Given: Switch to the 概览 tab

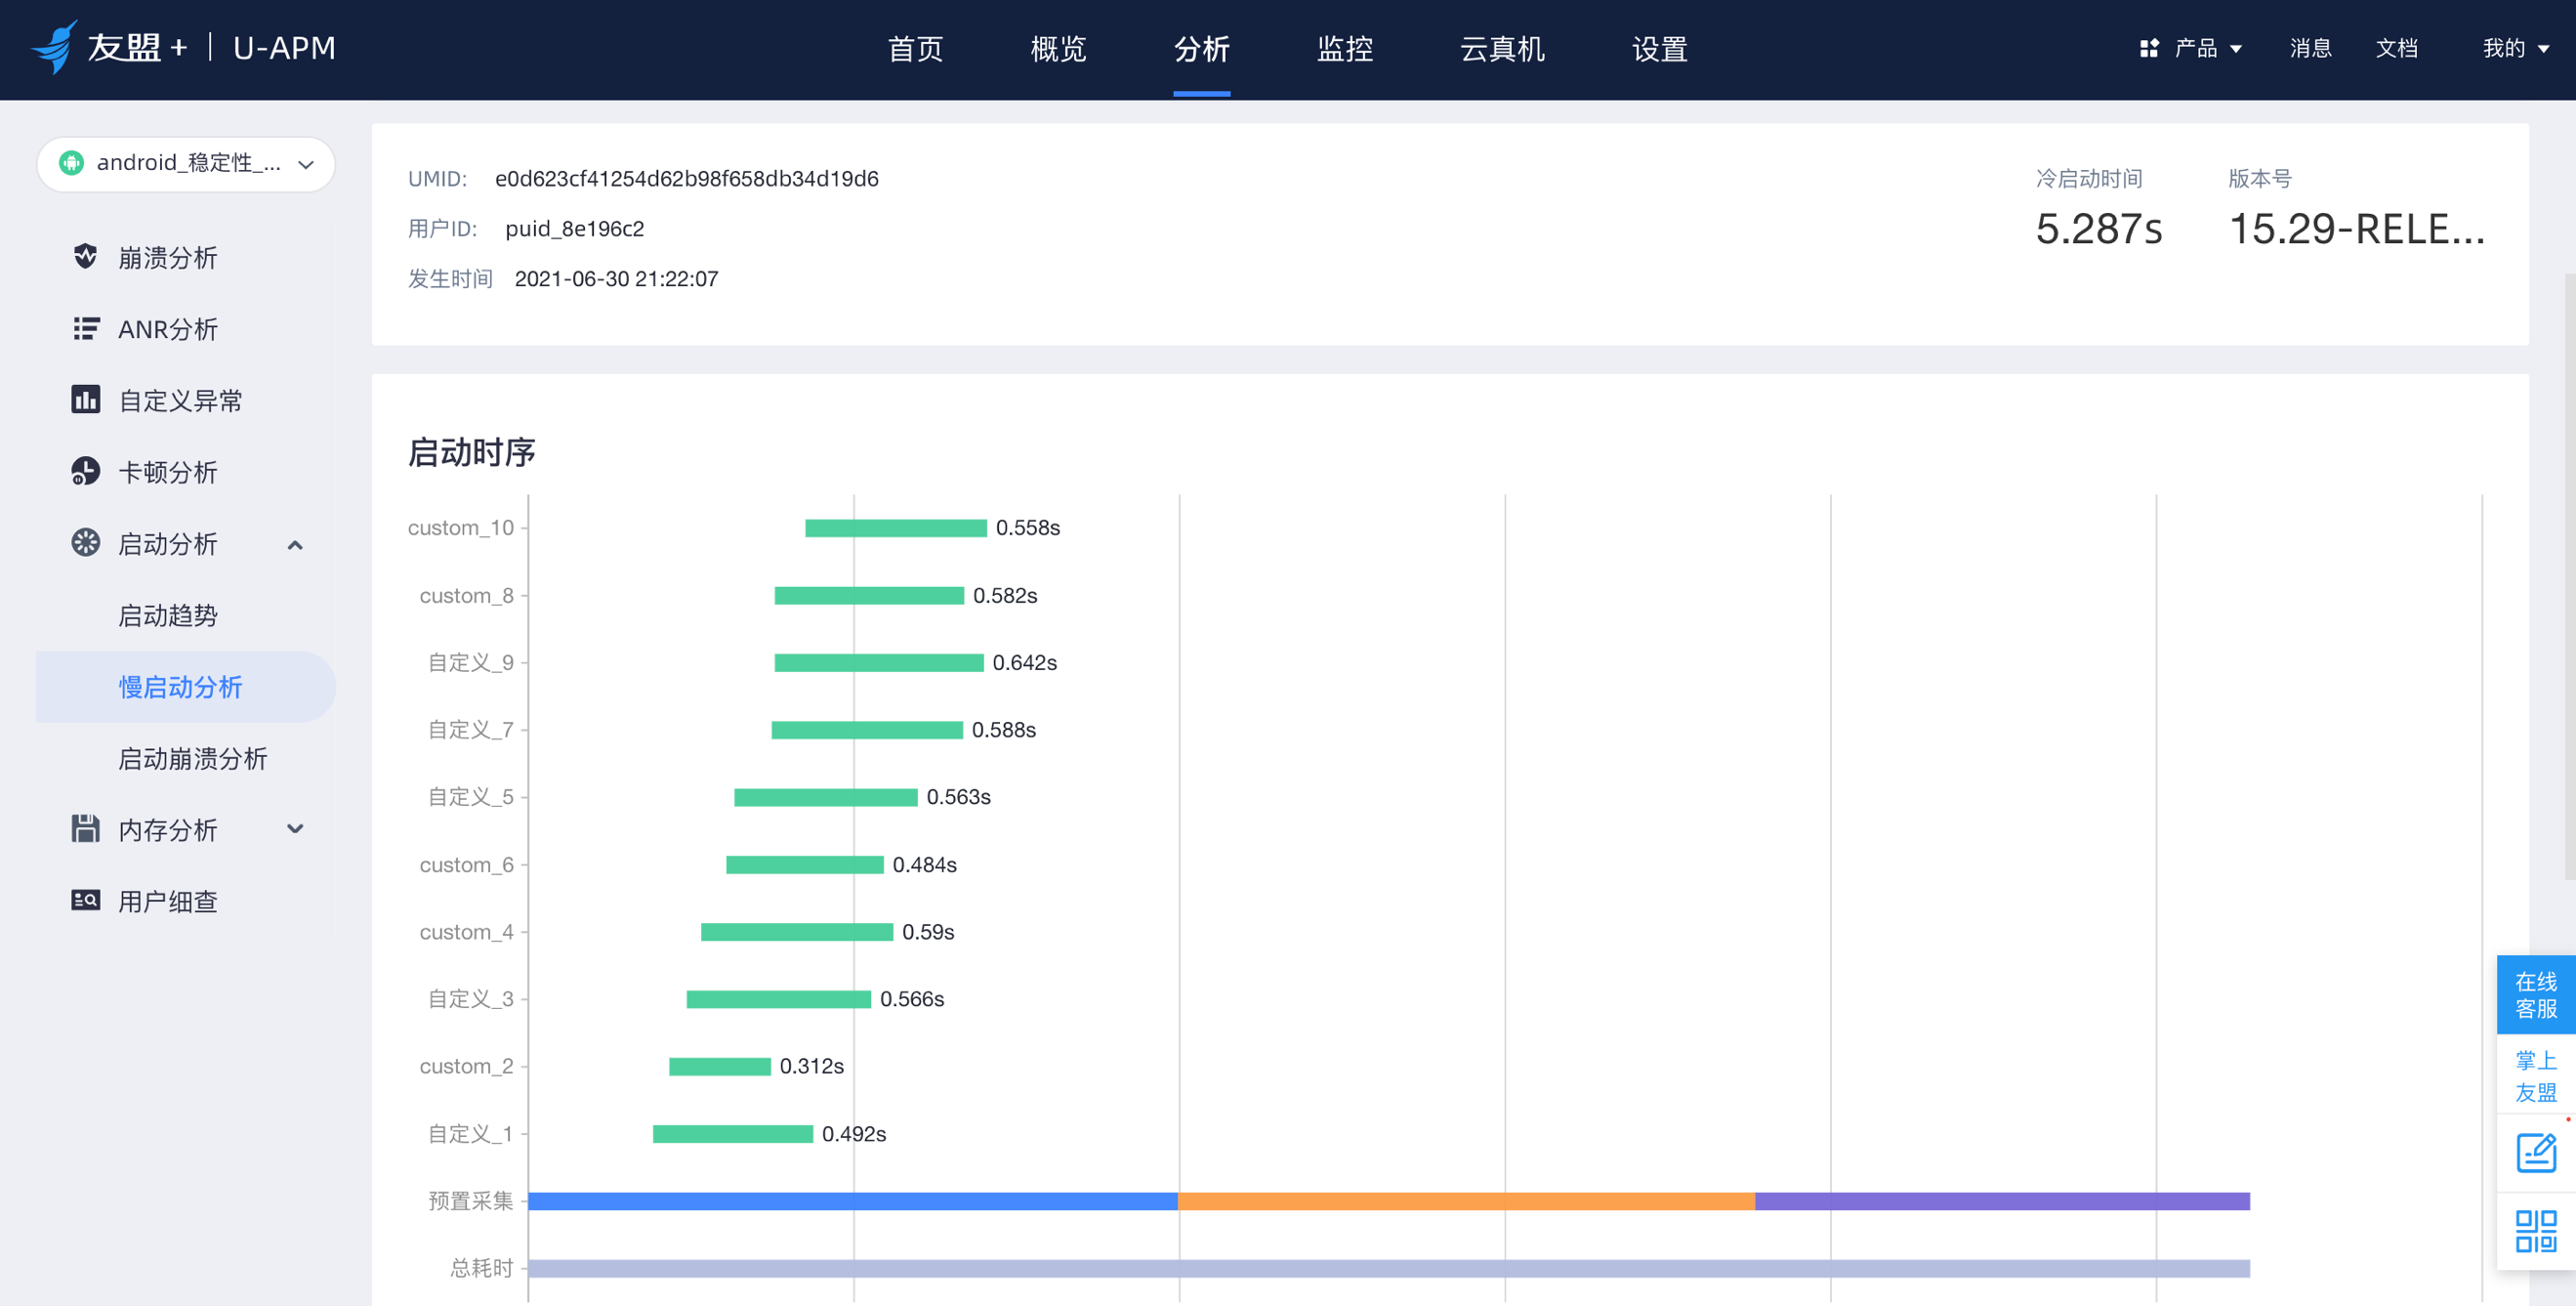Looking at the screenshot, I should [x=1058, y=48].
